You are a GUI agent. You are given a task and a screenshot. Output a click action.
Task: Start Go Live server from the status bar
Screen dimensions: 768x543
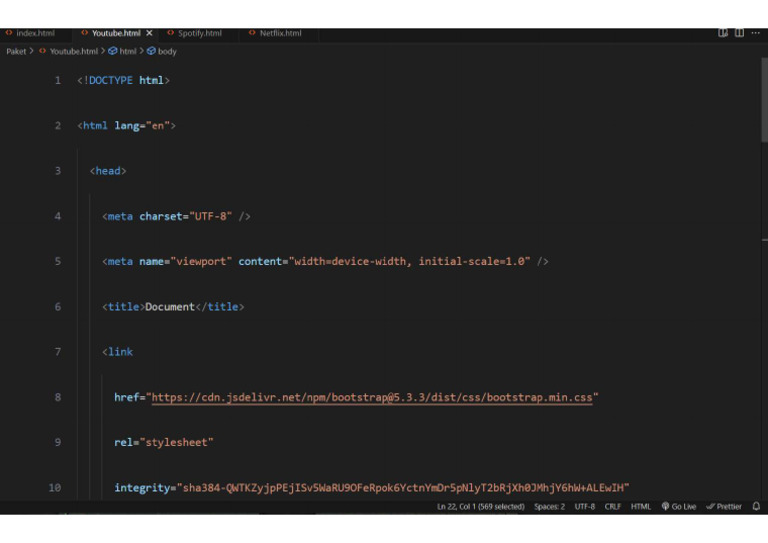click(679, 507)
